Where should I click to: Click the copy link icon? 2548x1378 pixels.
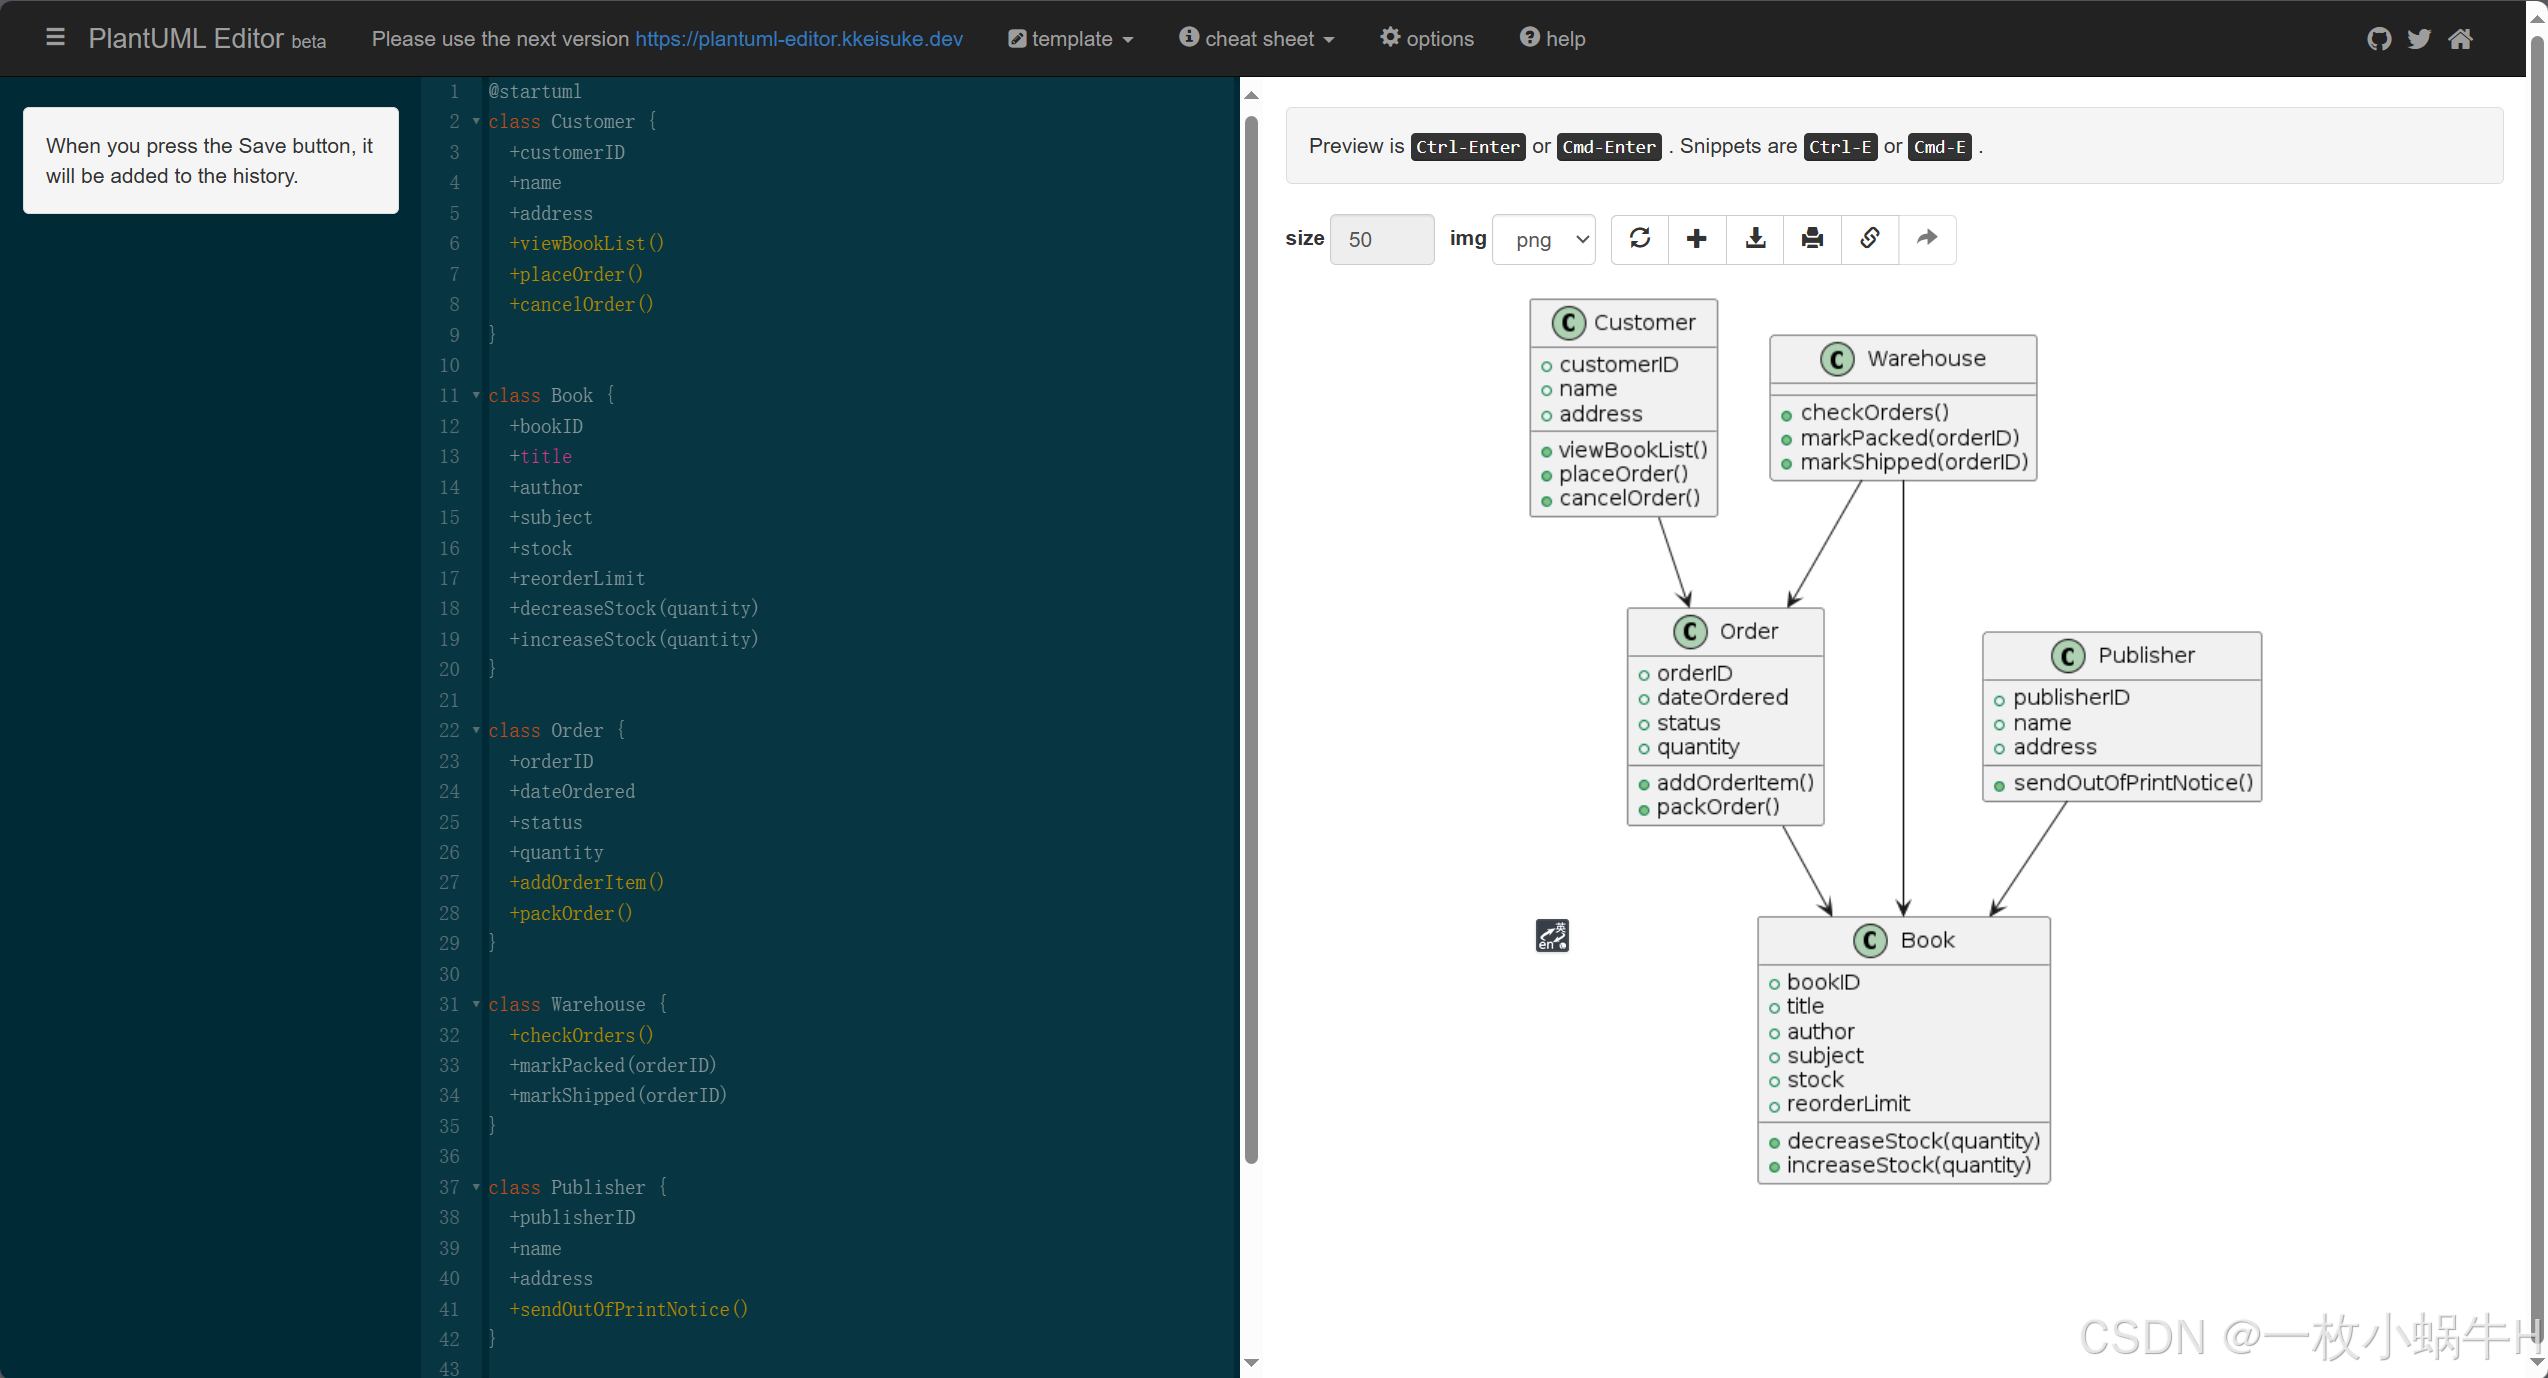point(1870,239)
